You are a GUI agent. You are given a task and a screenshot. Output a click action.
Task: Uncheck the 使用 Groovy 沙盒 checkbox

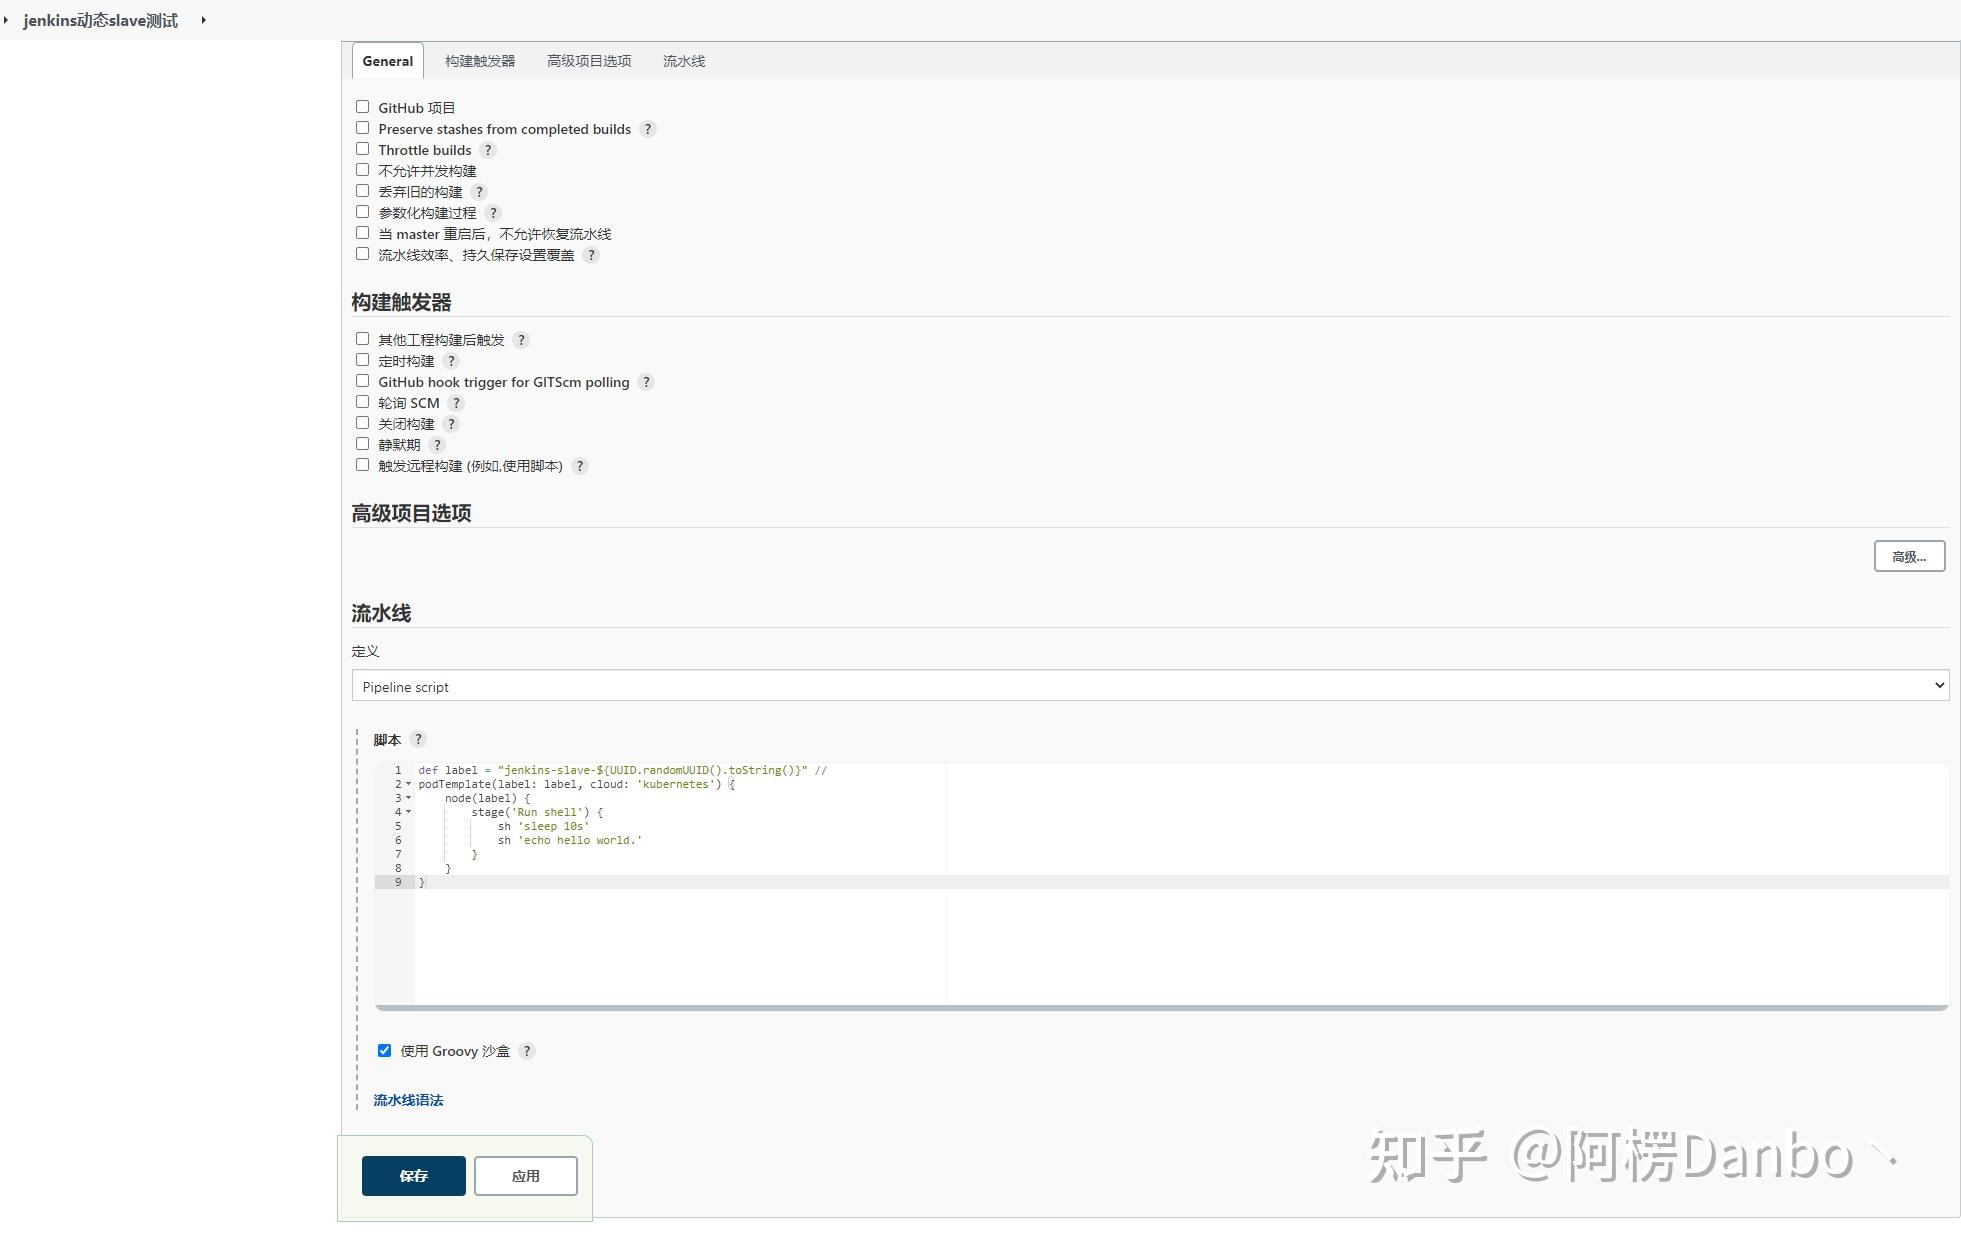(384, 1050)
